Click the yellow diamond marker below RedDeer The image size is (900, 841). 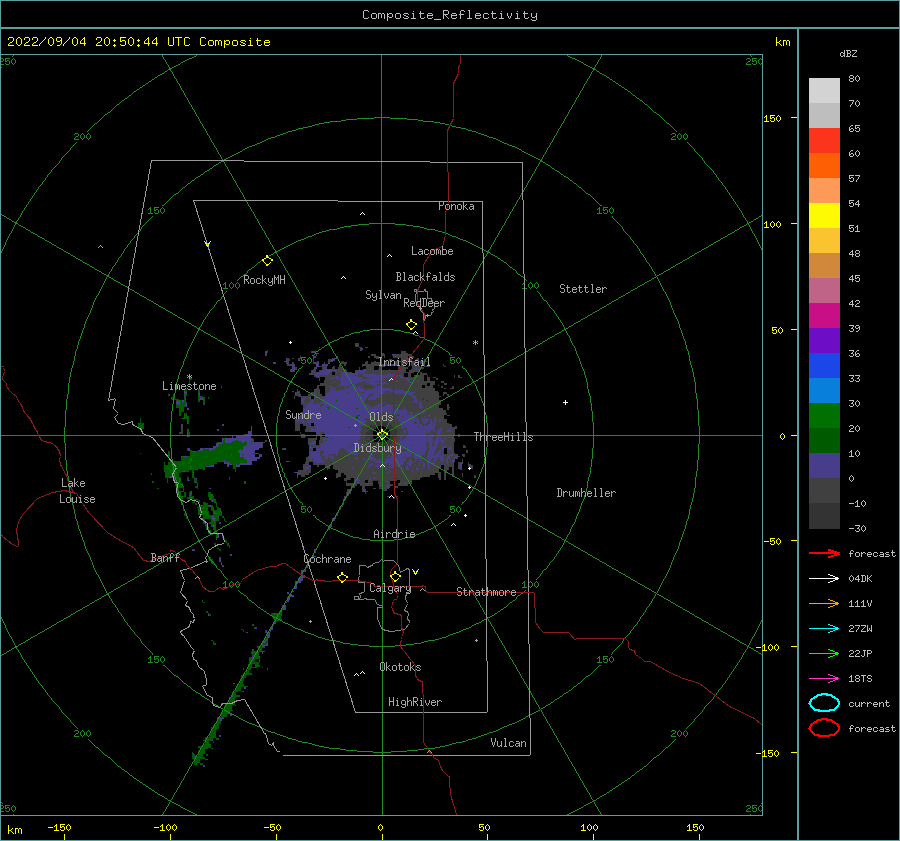click(x=411, y=325)
